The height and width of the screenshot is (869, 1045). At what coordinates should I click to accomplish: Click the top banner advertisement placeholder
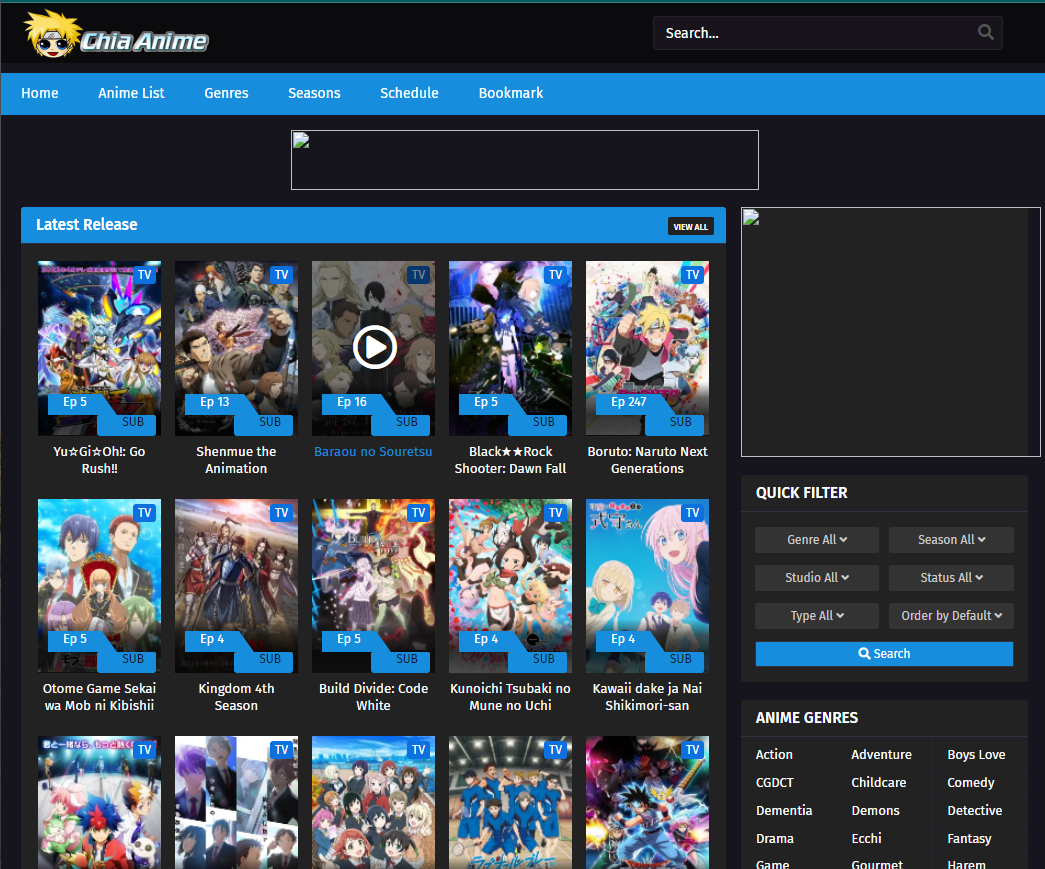click(524, 160)
